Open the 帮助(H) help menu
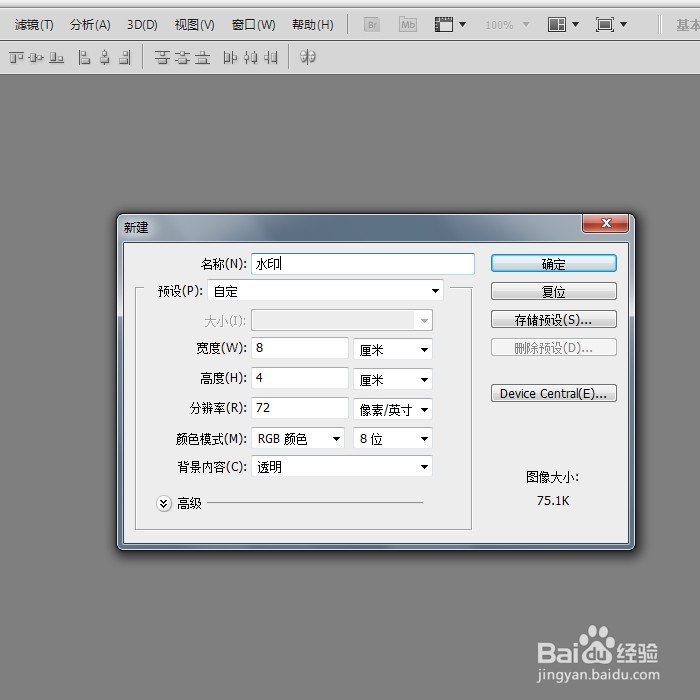700x700 pixels. [x=312, y=25]
